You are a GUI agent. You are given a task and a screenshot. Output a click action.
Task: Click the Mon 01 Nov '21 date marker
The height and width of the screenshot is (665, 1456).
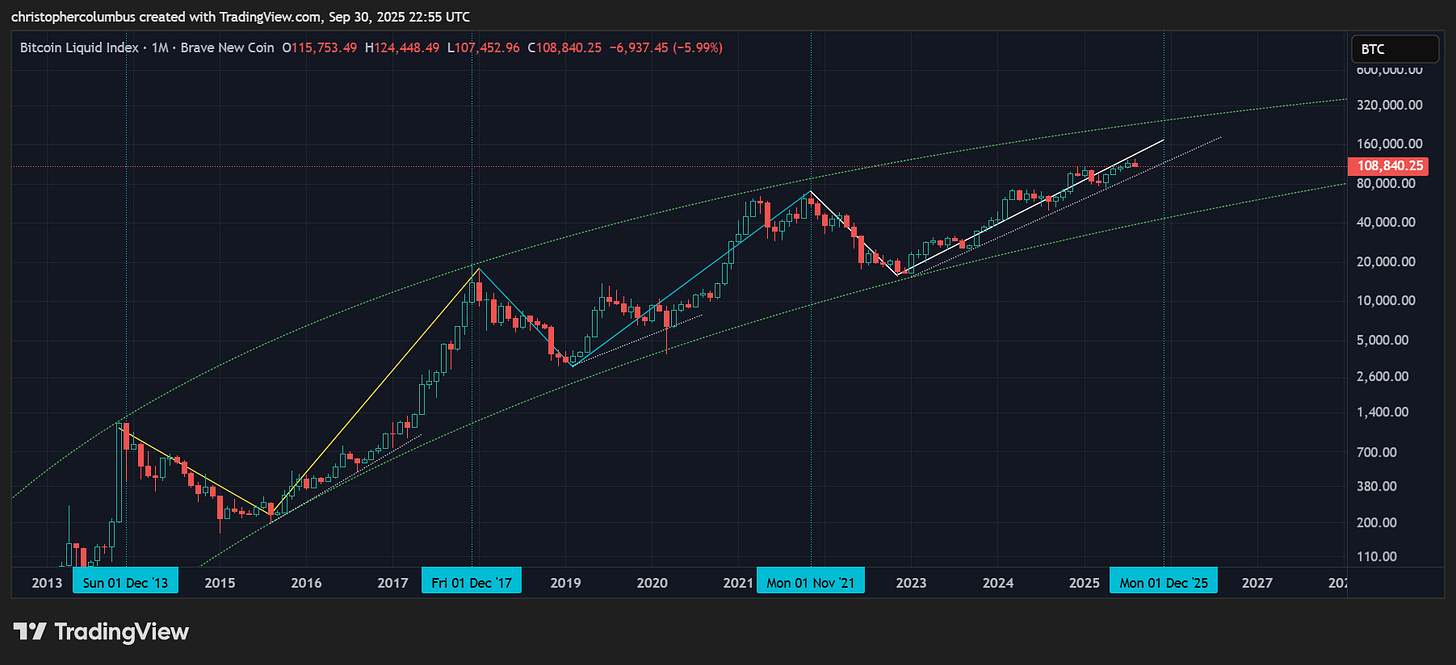(x=810, y=582)
